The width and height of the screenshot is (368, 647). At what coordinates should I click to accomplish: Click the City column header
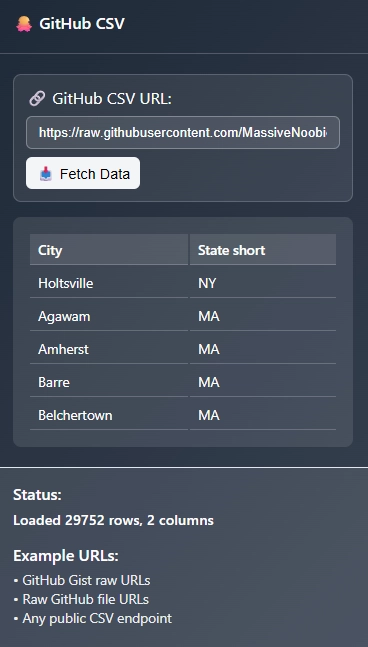(x=109, y=250)
